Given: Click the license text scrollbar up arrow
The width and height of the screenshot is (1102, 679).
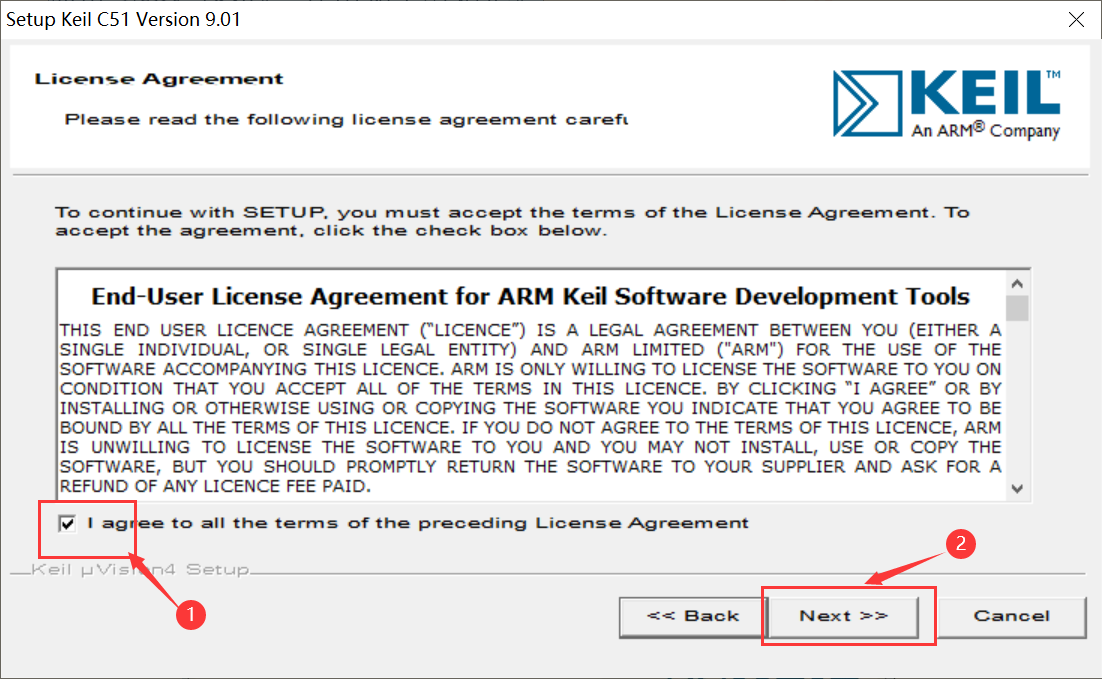Looking at the screenshot, I should click(x=1017, y=284).
